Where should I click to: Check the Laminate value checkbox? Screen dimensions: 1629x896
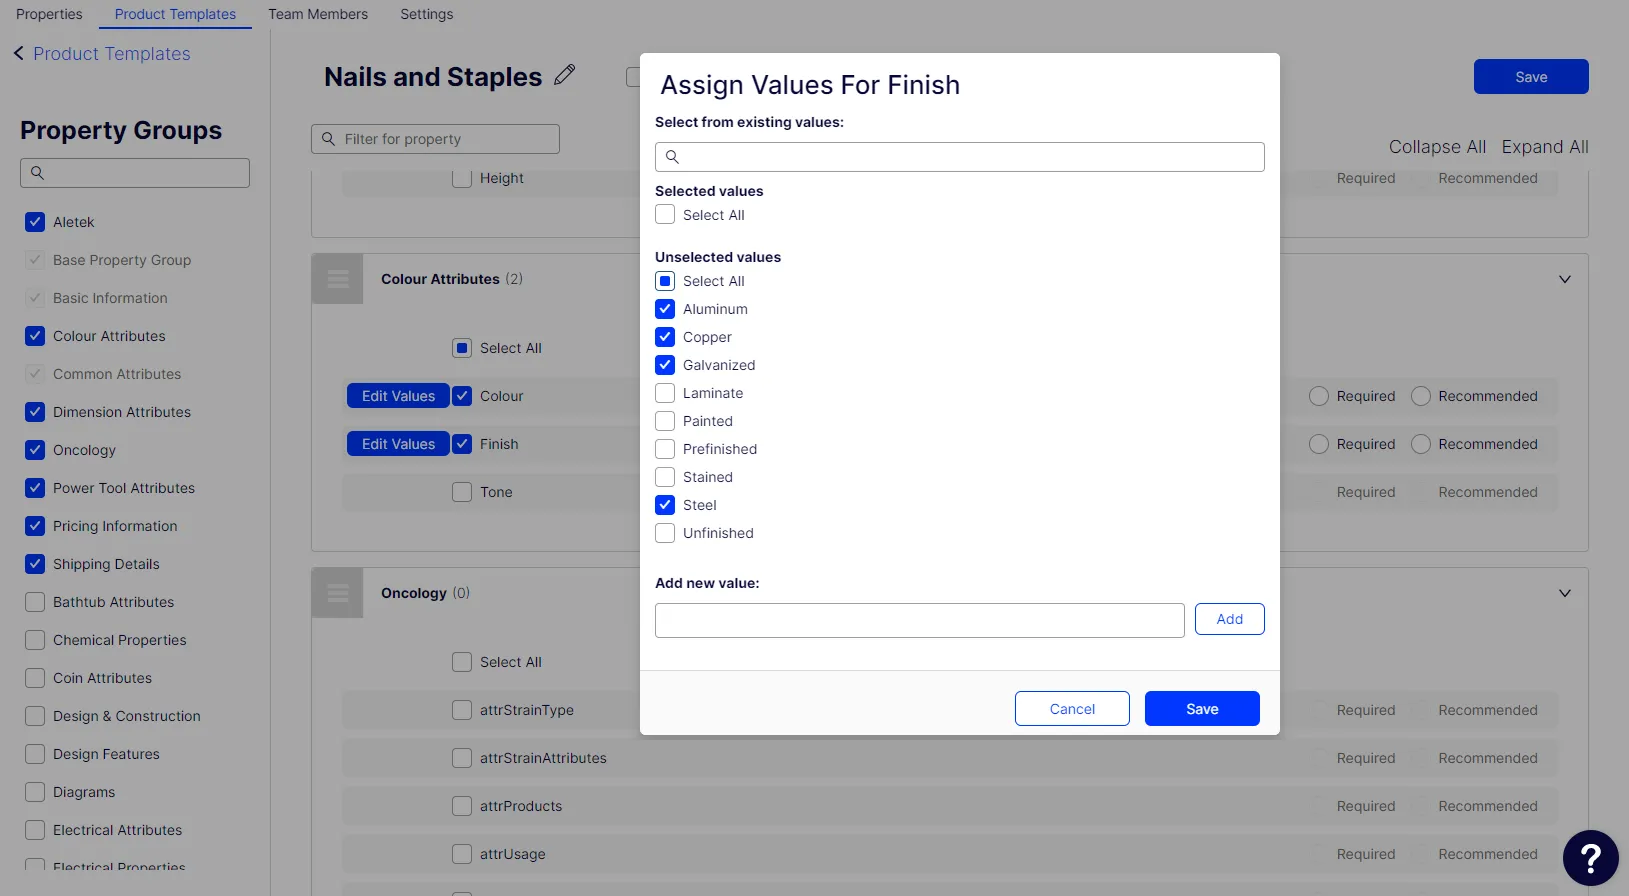coord(665,393)
